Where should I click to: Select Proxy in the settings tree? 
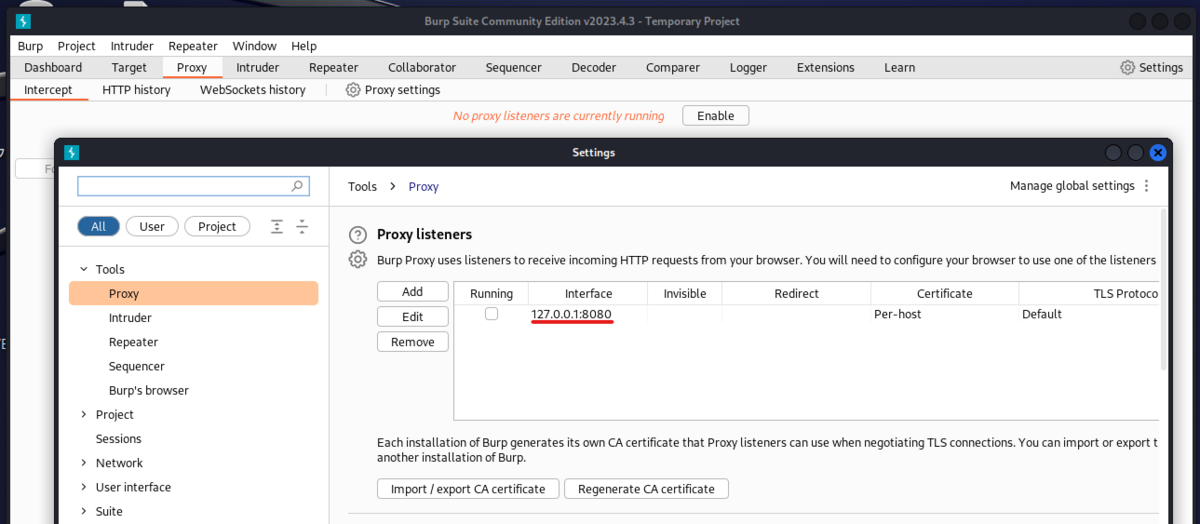(x=193, y=294)
